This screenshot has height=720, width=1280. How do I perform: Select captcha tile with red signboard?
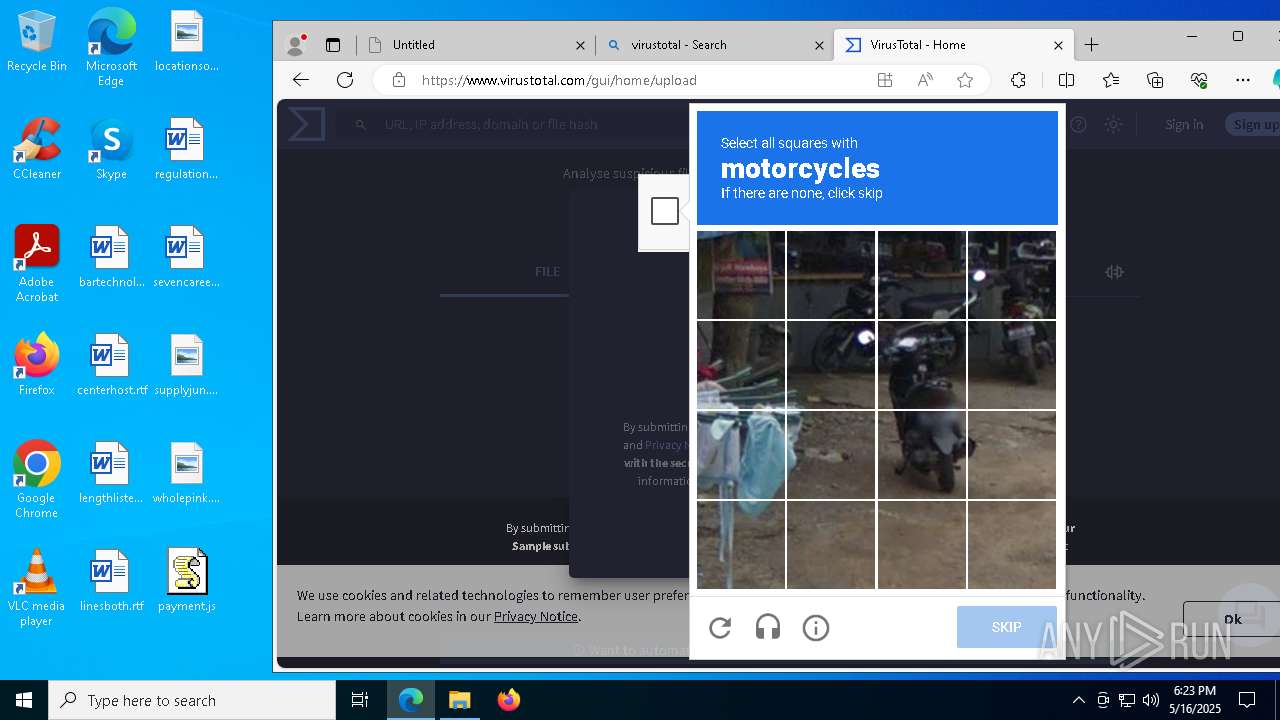[741, 275]
